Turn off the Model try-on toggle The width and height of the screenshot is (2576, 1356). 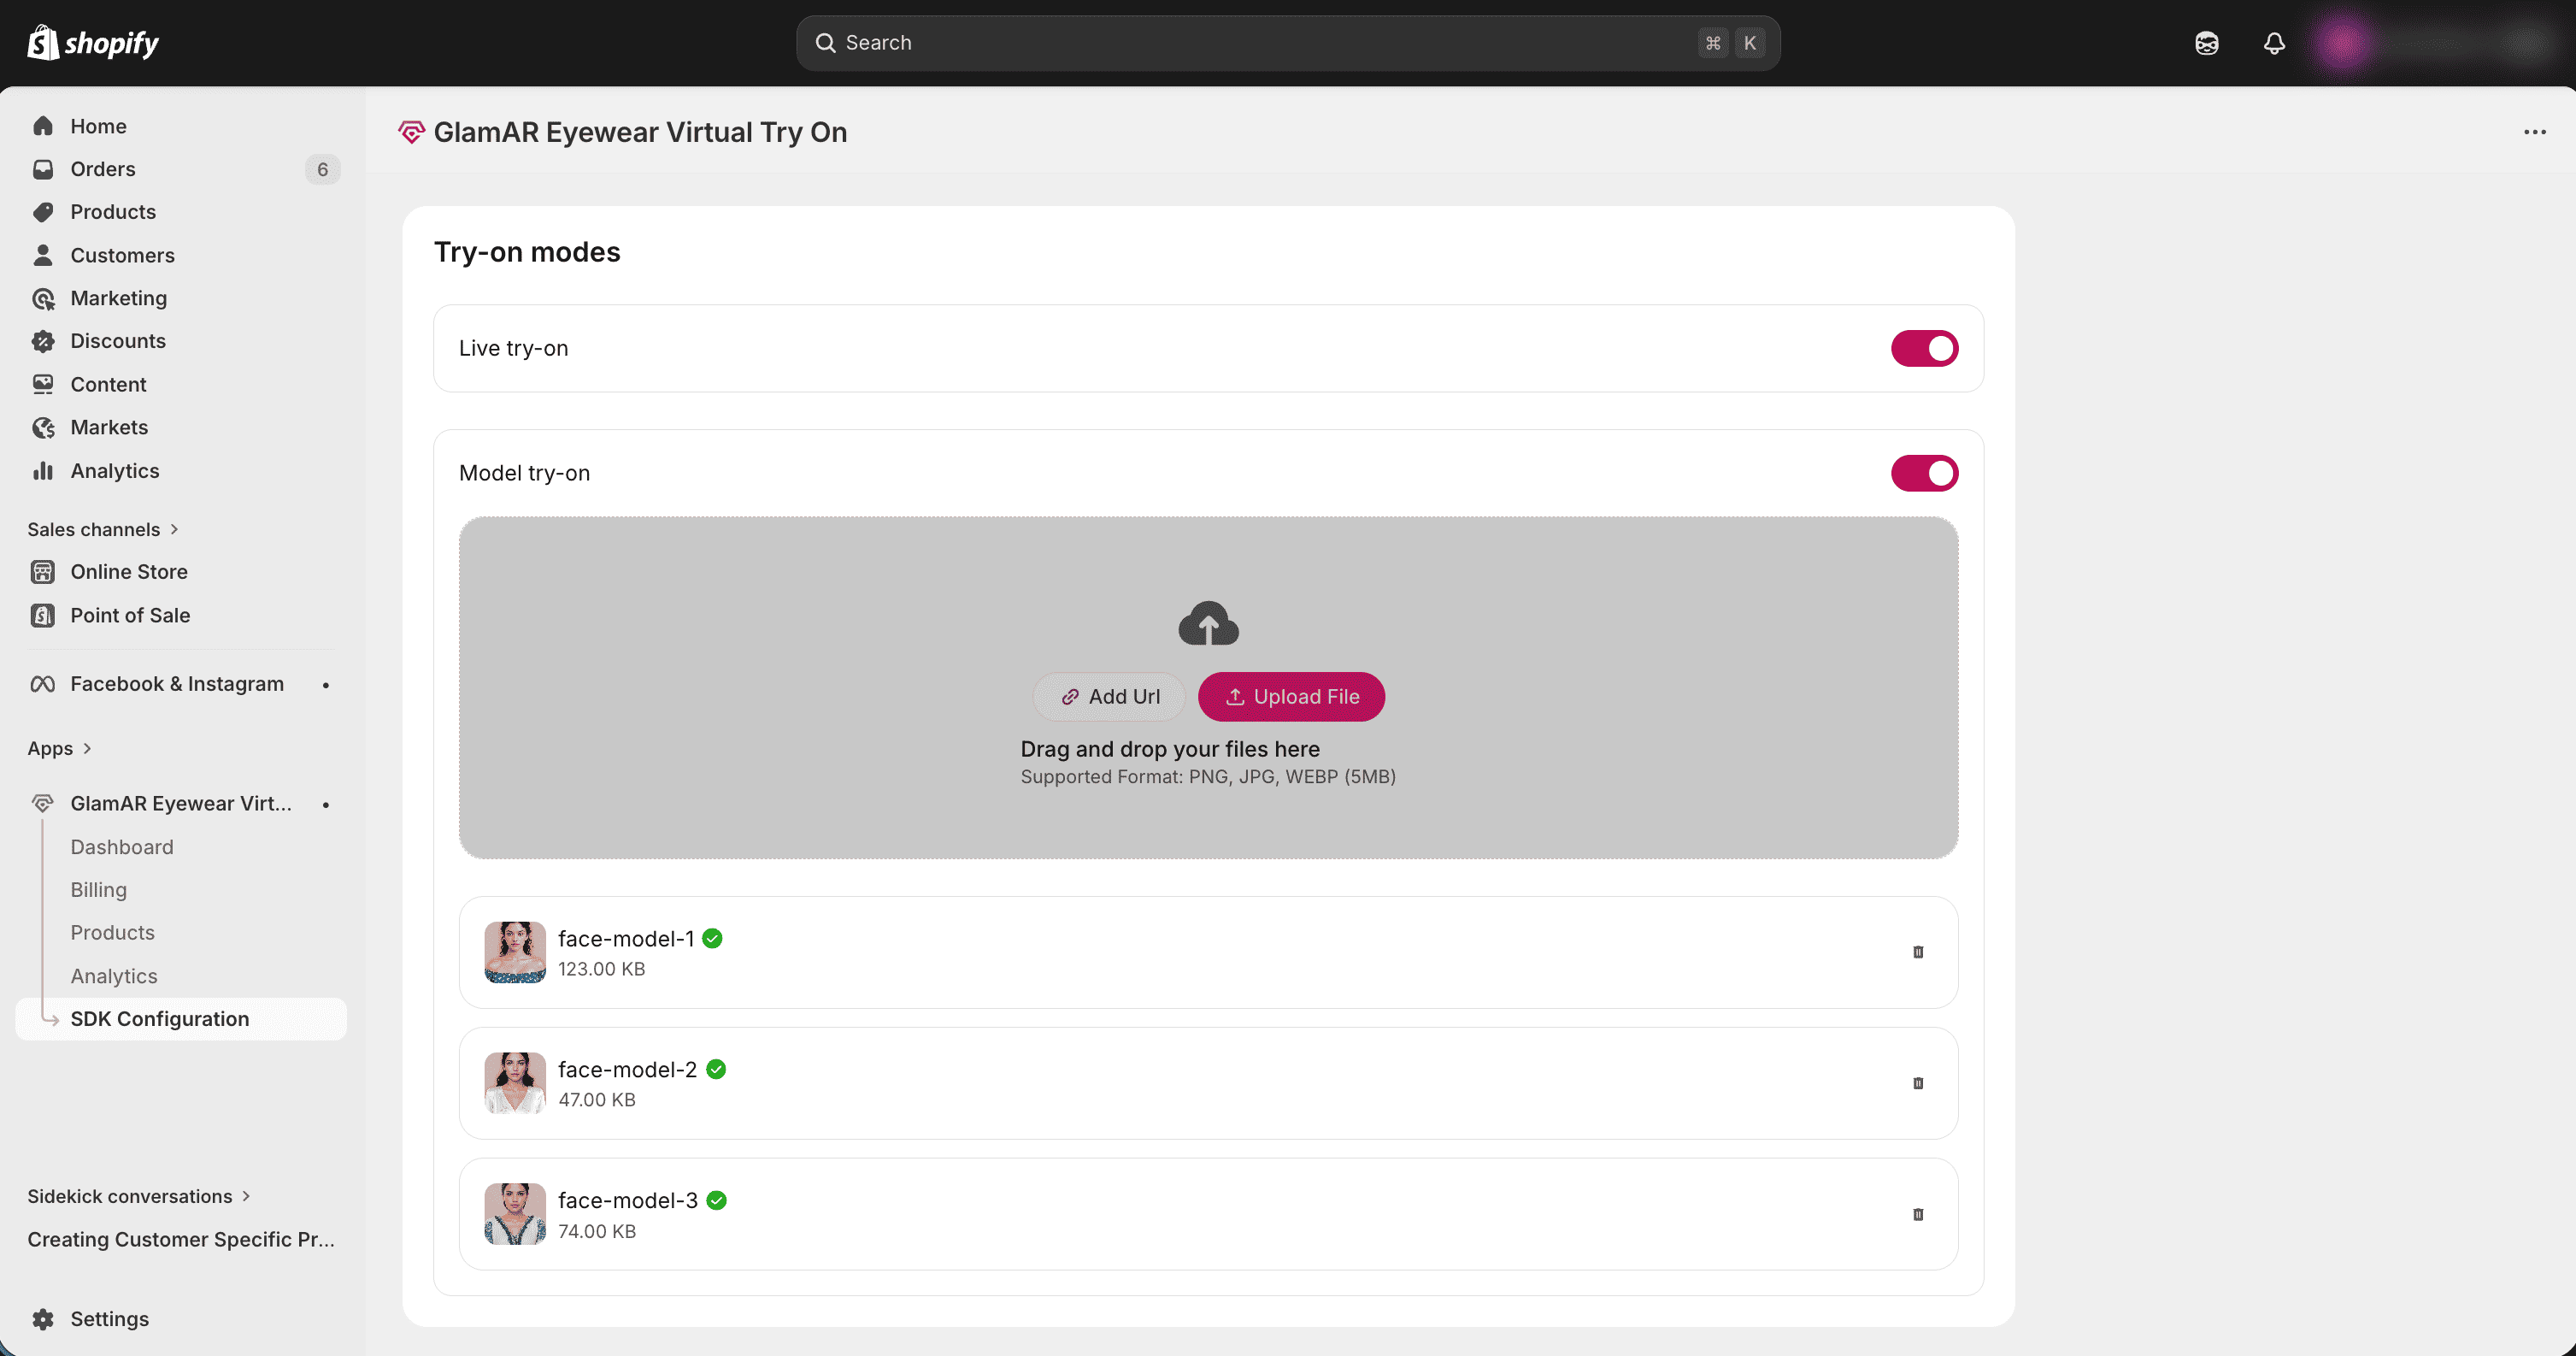(1923, 473)
